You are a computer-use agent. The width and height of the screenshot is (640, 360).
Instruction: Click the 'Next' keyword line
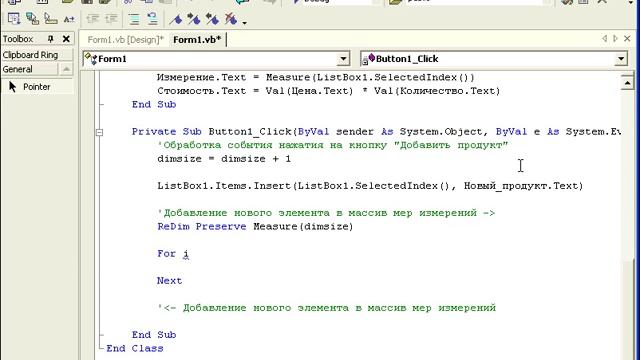tap(169, 280)
